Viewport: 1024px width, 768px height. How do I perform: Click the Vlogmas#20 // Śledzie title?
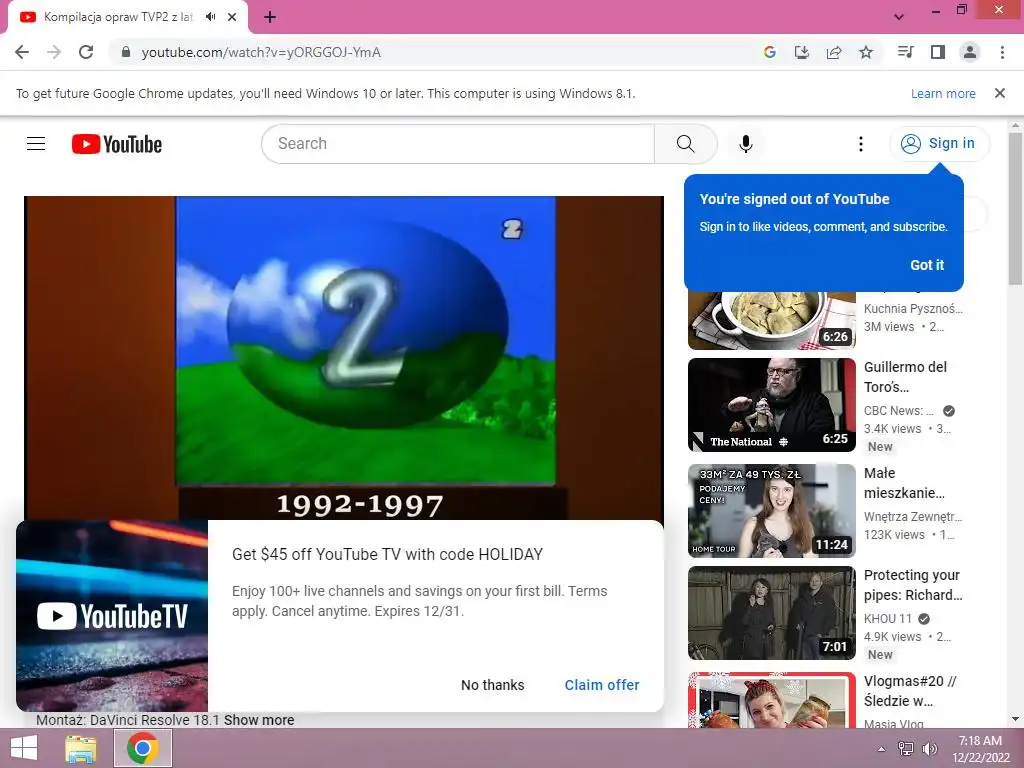910,690
